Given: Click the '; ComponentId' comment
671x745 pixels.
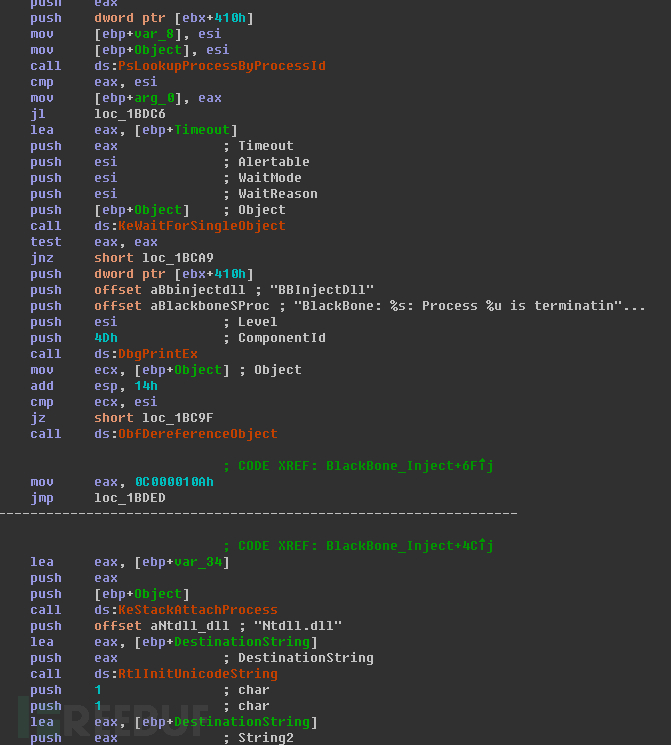Looking at the screenshot, I should point(274,338).
